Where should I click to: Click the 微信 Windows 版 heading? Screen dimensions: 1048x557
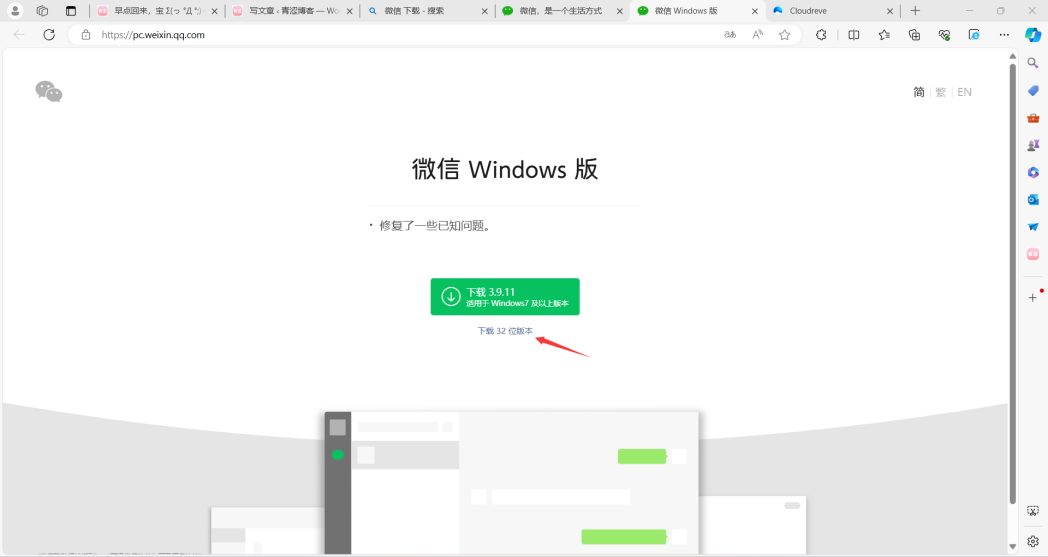505,169
